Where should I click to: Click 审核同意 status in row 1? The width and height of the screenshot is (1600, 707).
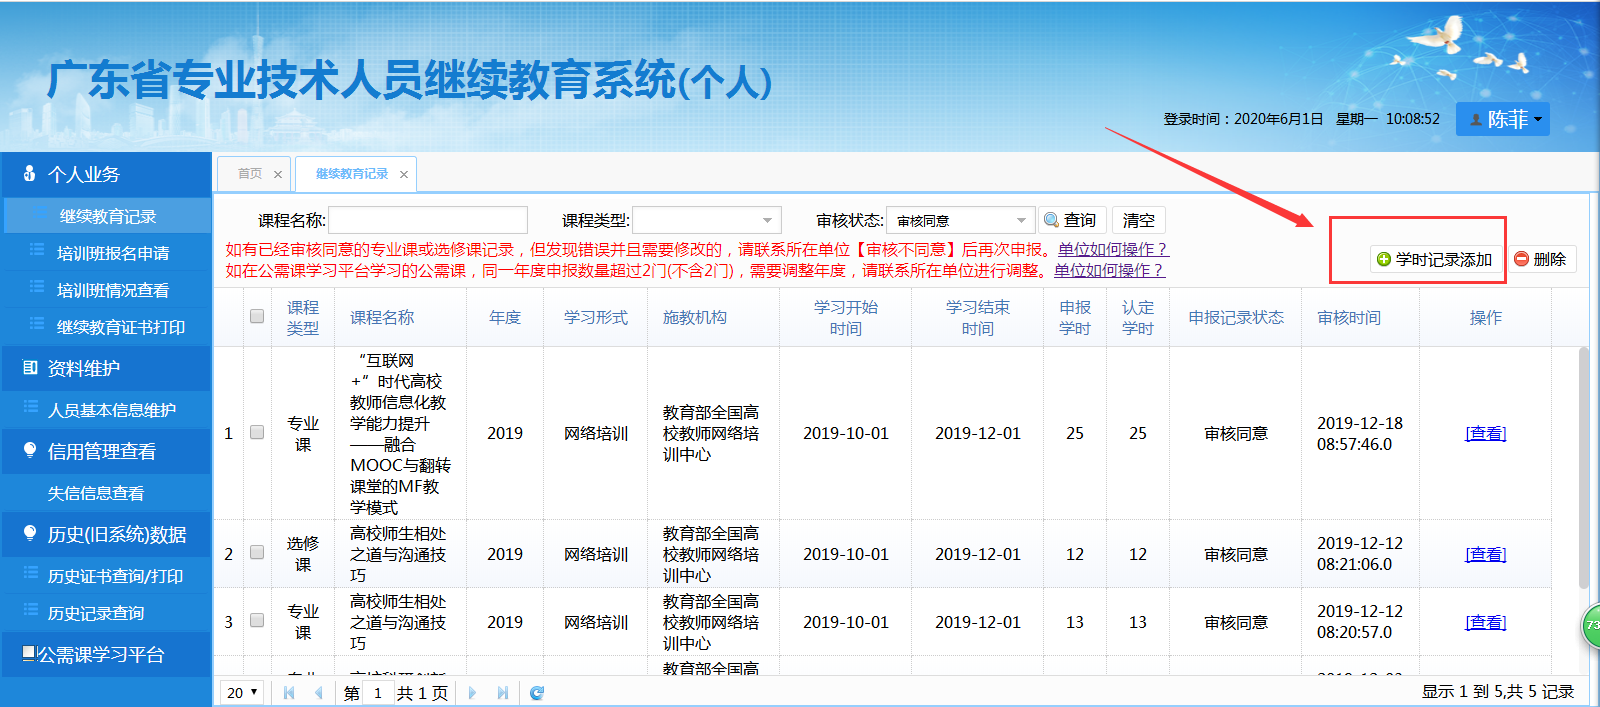coord(1236,433)
